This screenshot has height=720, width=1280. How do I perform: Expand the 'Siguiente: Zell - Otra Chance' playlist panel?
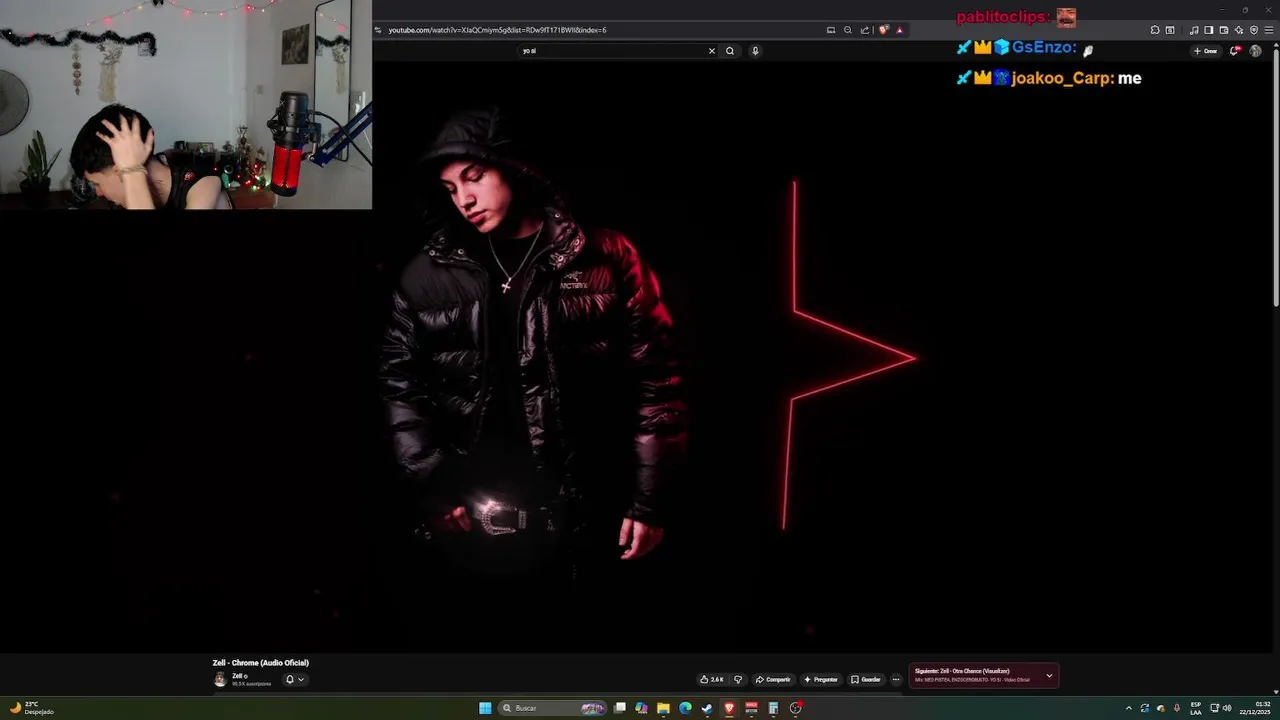(1049, 676)
